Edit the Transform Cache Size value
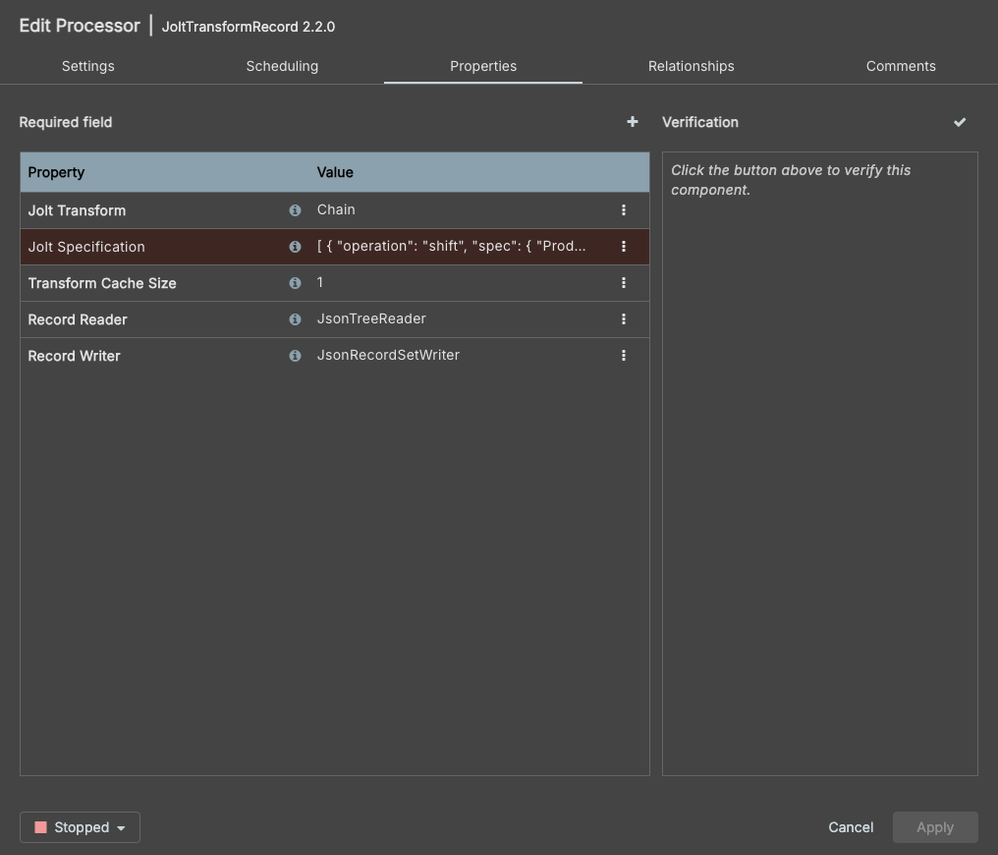Viewport: 998px width, 855px height. coord(450,283)
